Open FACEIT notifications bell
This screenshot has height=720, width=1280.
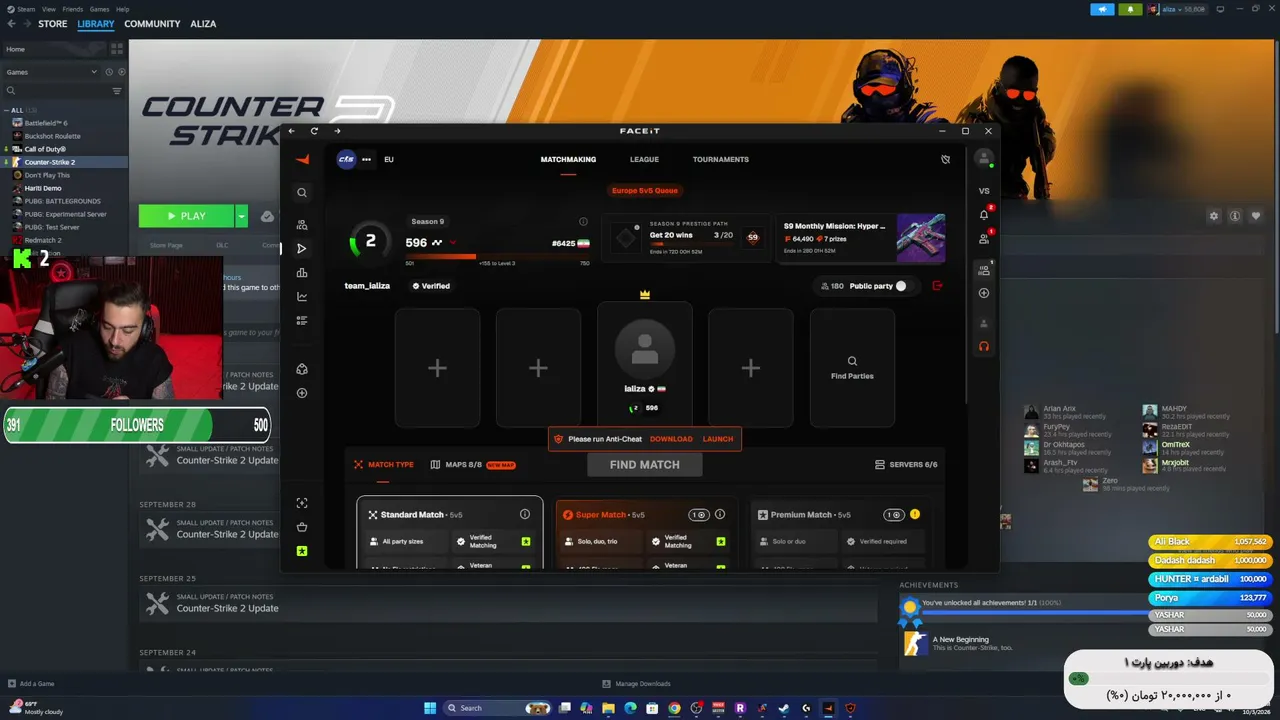984,214
